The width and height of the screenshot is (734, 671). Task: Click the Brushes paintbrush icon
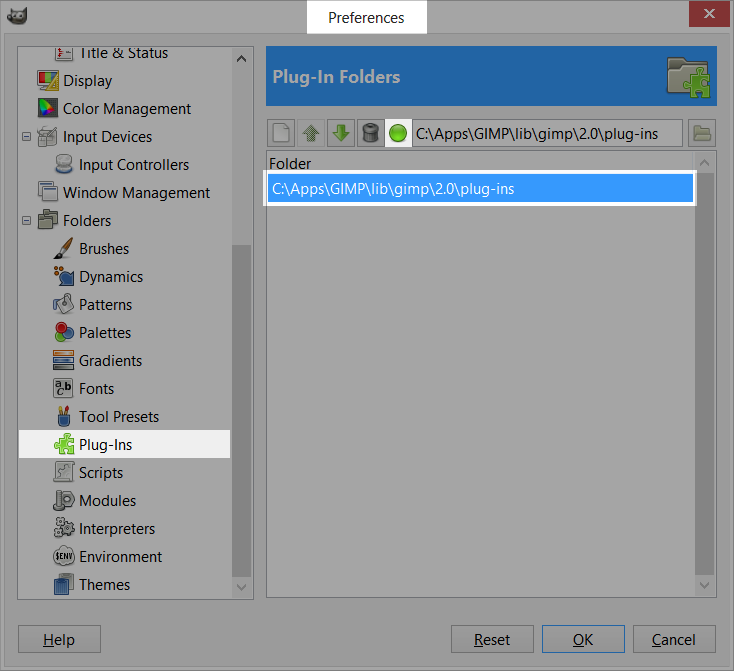(63, 249)
